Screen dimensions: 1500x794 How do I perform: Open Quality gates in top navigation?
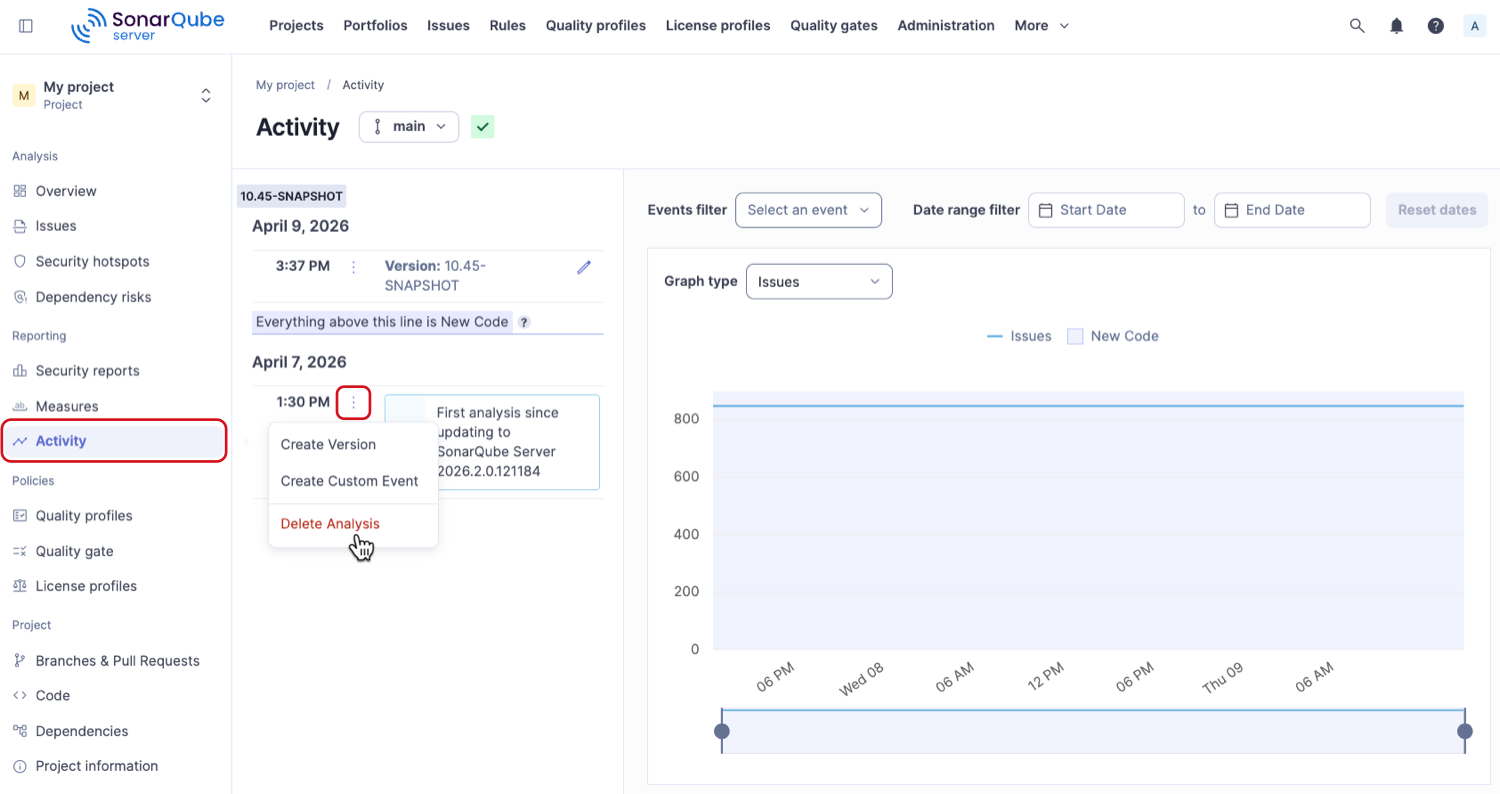tap(834, 26)
